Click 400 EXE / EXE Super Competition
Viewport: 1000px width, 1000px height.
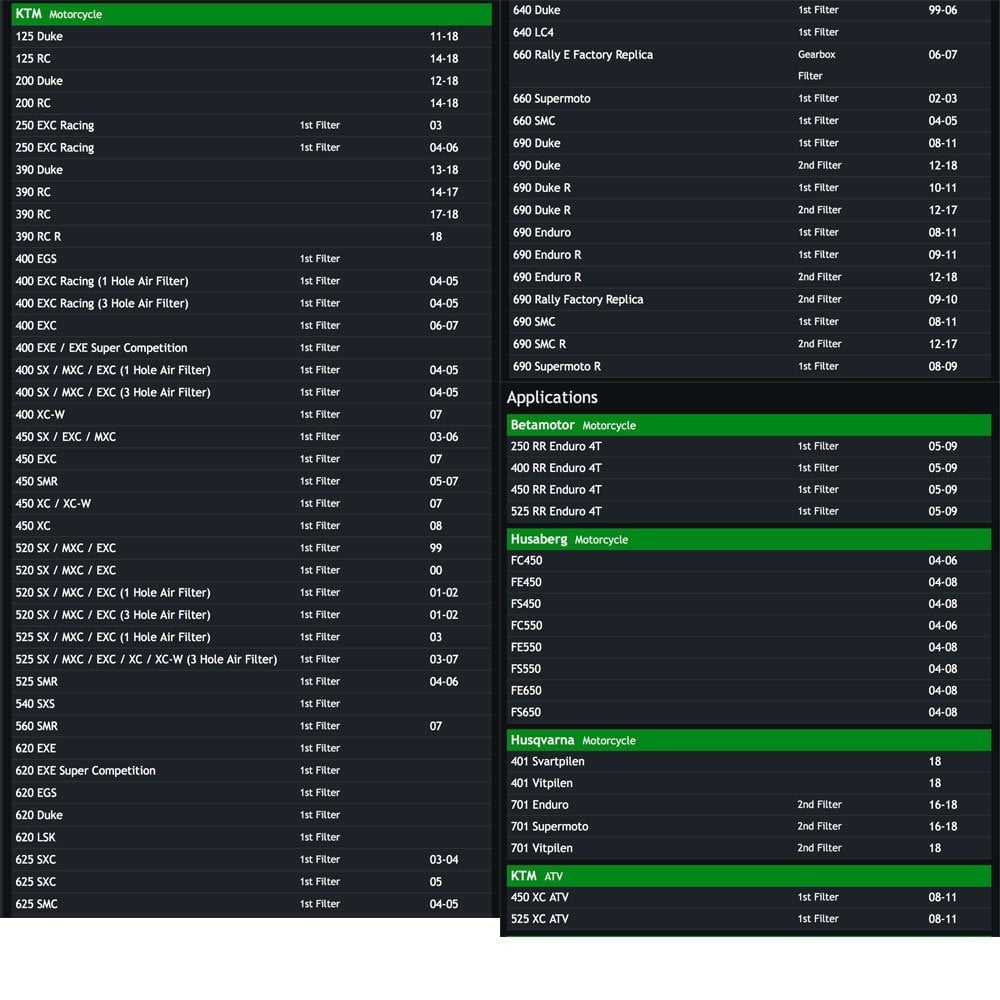251,348
